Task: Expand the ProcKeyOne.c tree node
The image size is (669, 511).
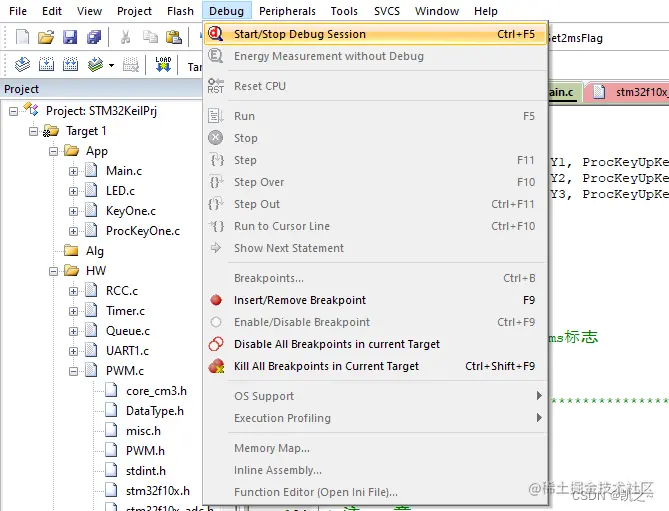Action: pyautogui.click(x=73, y=231)
